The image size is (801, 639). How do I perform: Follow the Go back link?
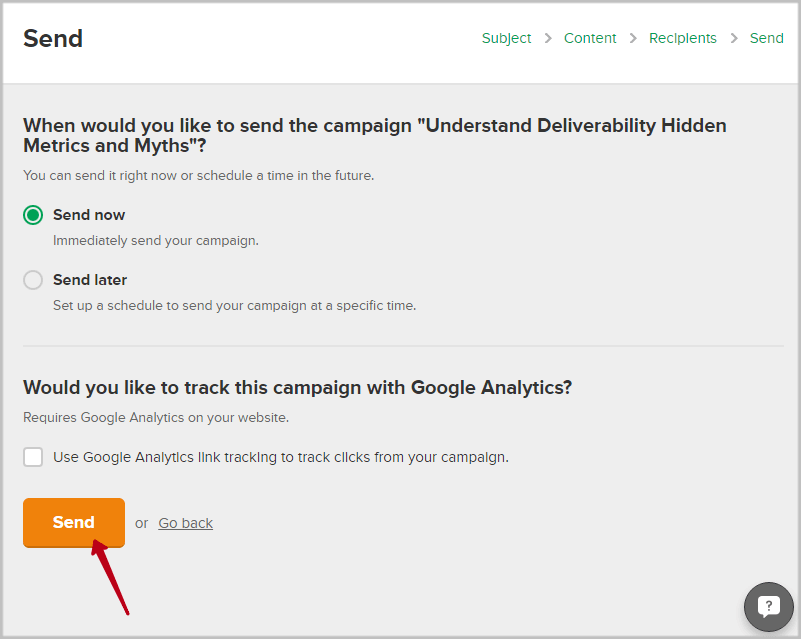[185, 523]
